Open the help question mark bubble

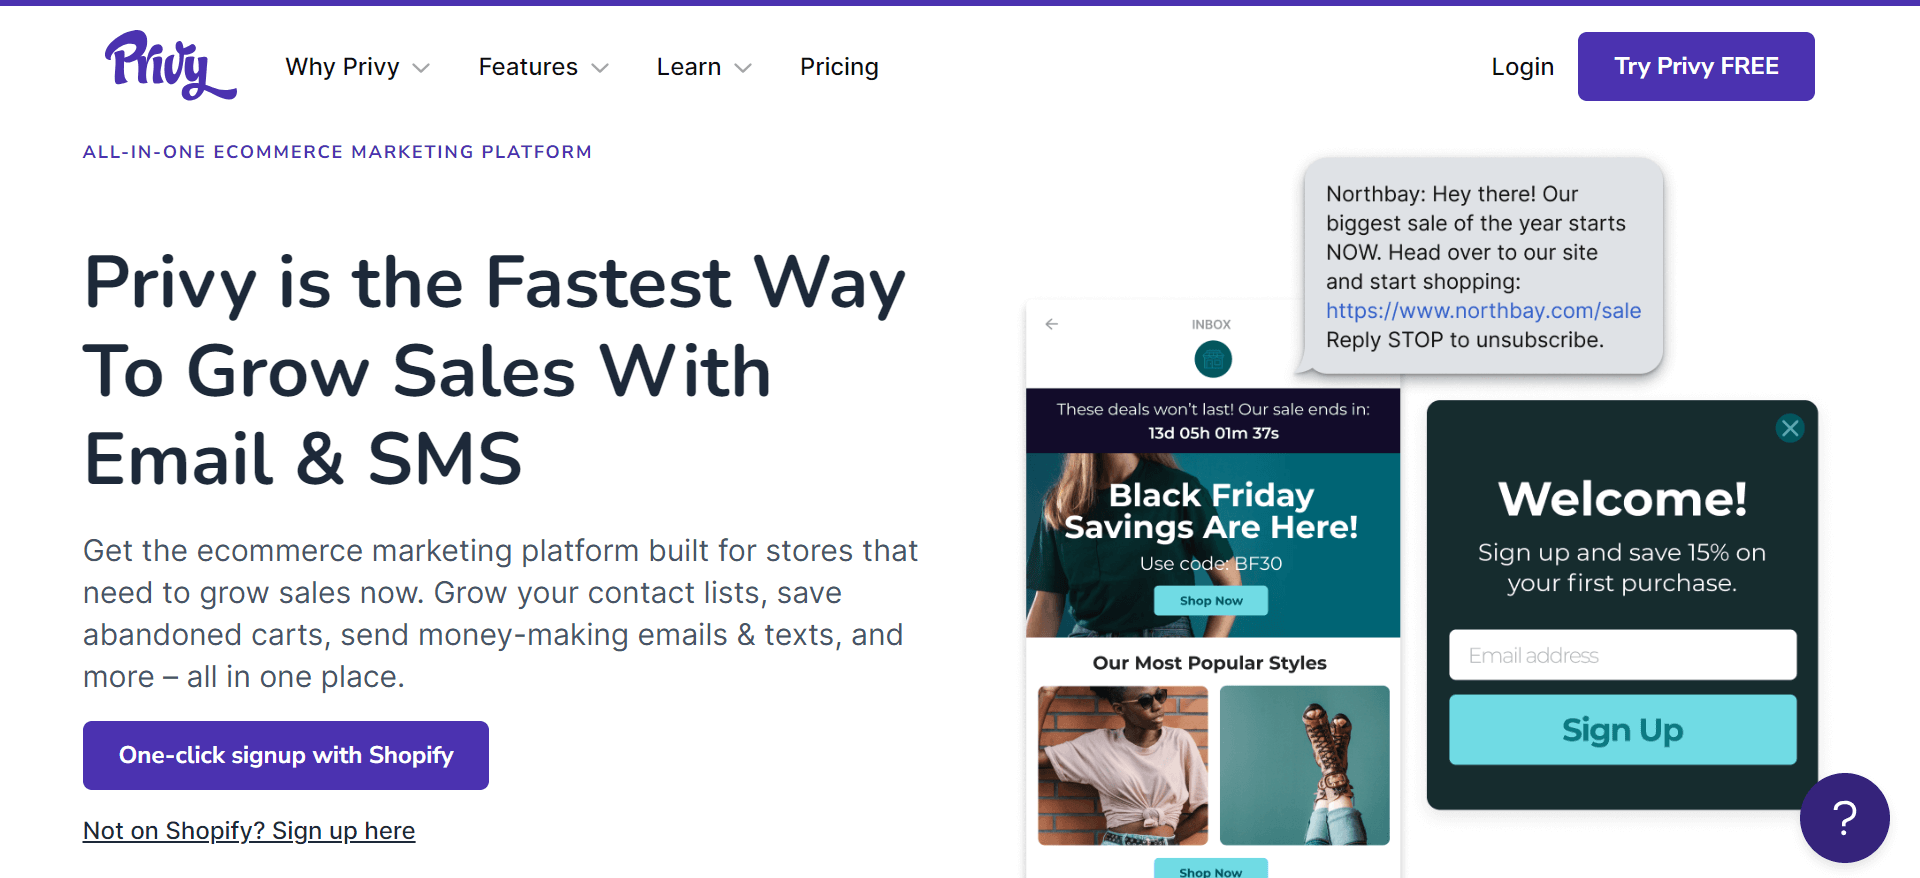(1844, 818)
